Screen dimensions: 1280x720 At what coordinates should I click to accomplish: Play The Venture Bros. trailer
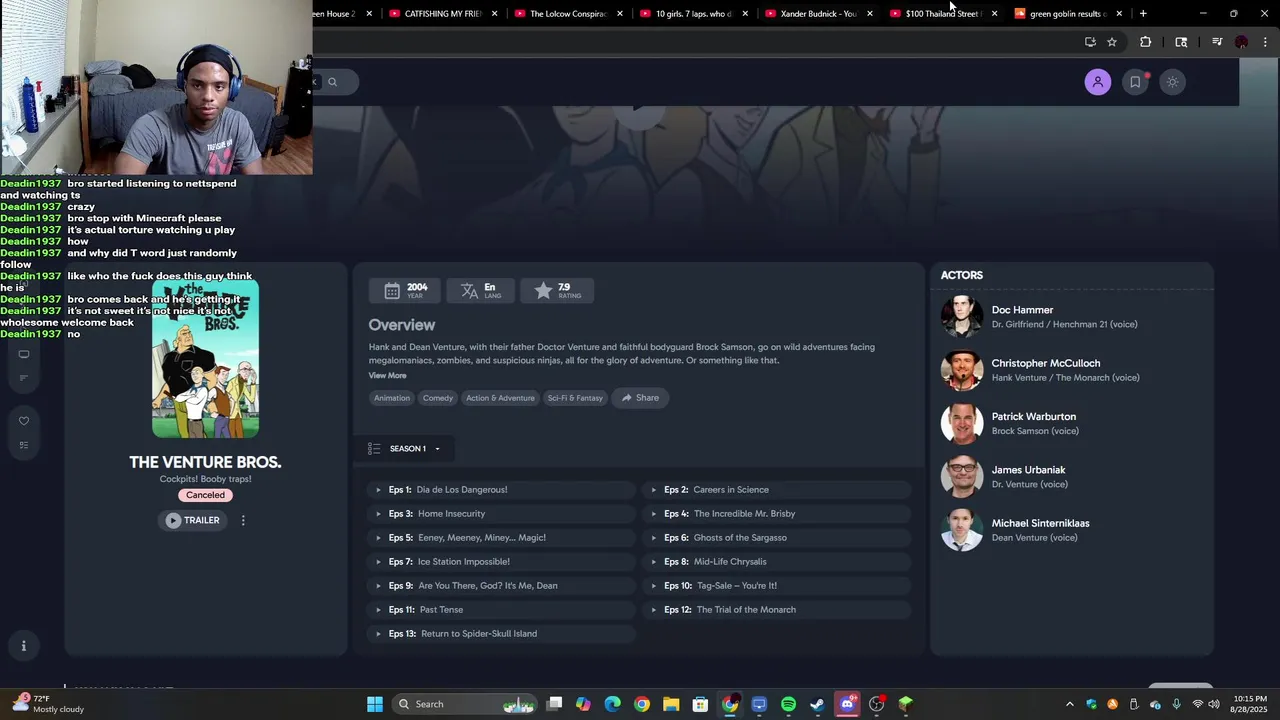[x=193, y=520]
